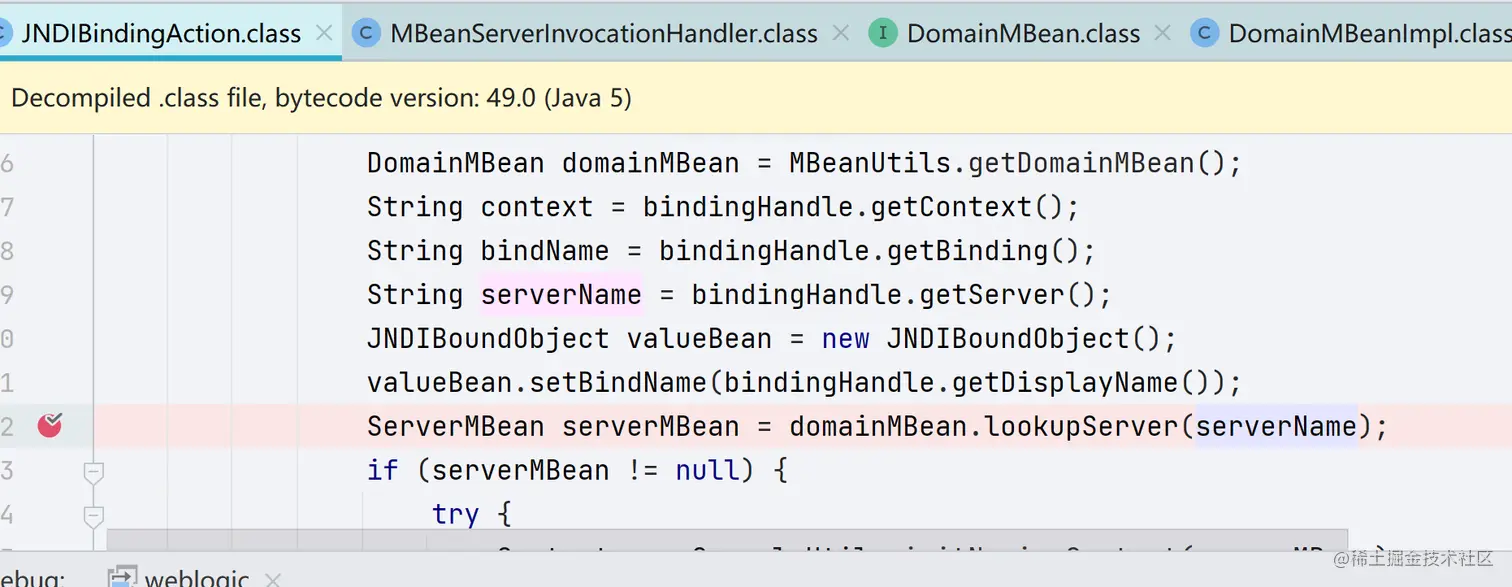Click bindingHandle.getContext() call
Viewport: 1512px width, 587px height.
[x=851, y=207]
